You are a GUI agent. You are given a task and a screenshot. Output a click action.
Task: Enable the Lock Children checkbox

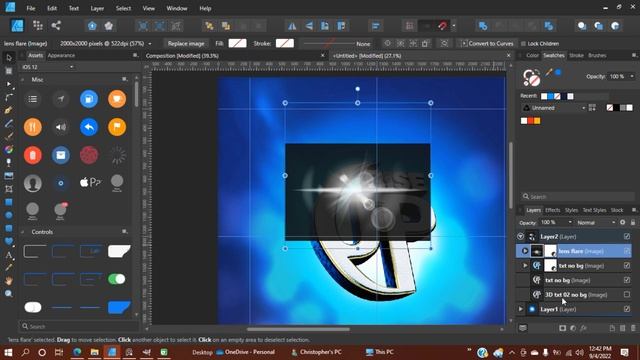pos(523,44)
